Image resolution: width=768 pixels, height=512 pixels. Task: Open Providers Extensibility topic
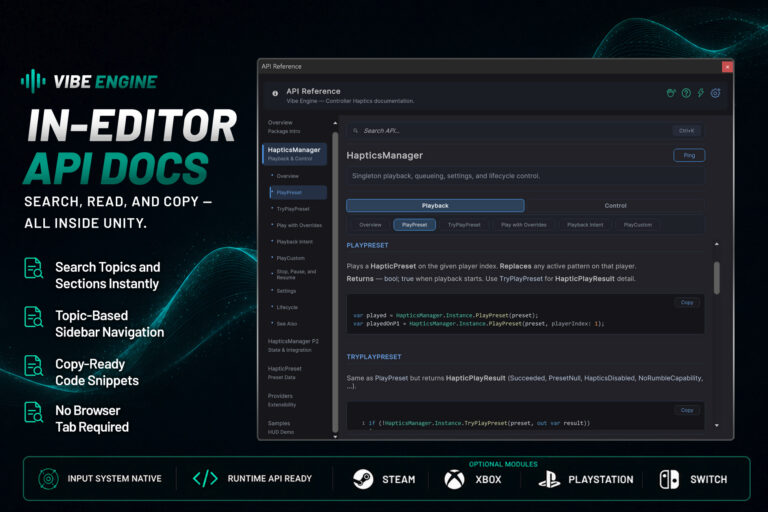[294, 400]
